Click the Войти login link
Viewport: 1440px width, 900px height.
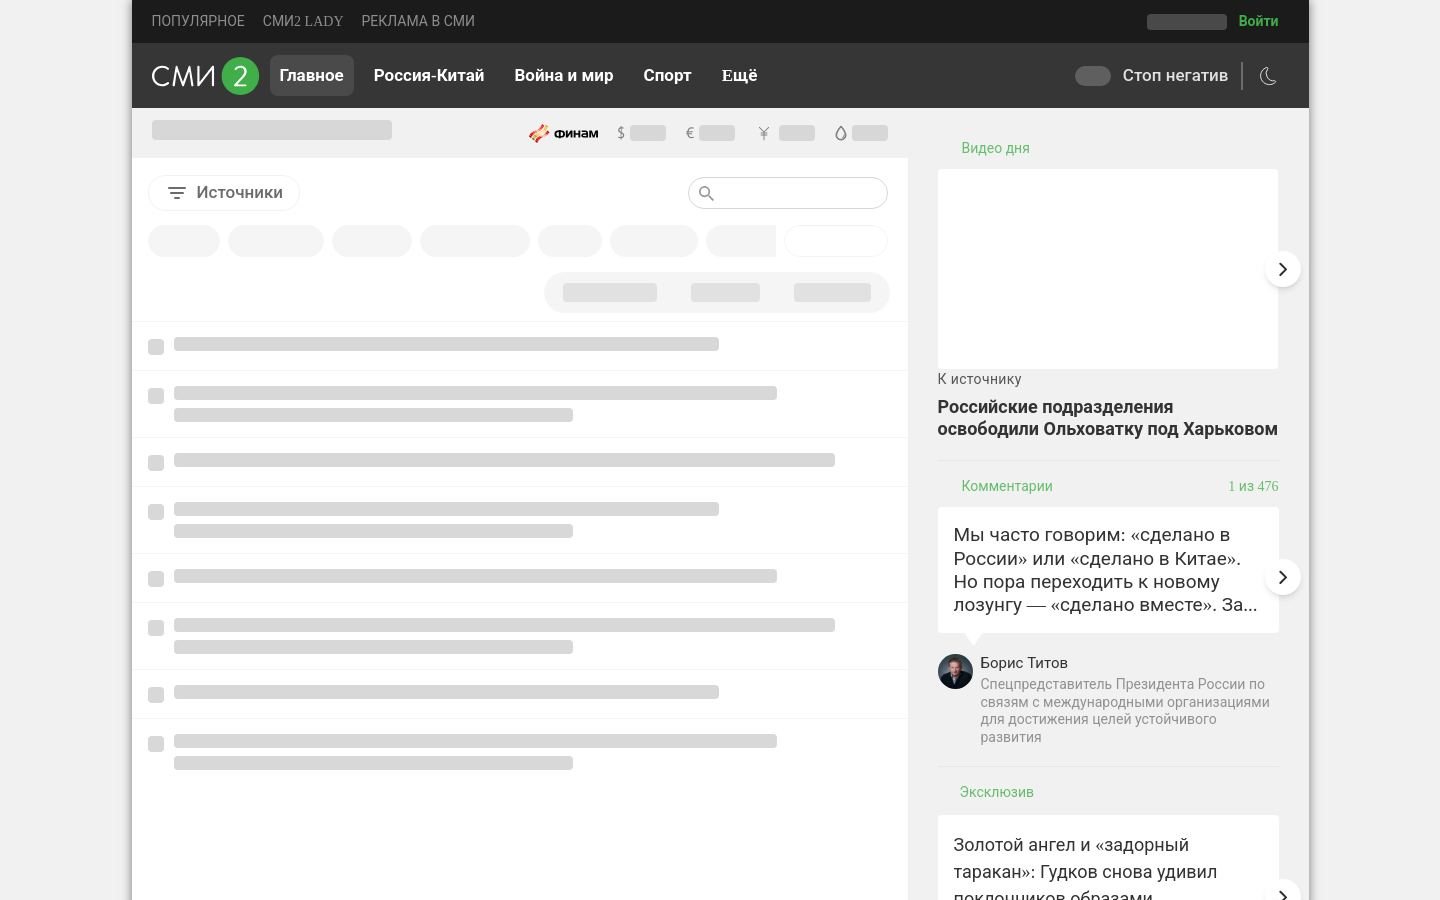(x=1258, y=21)
